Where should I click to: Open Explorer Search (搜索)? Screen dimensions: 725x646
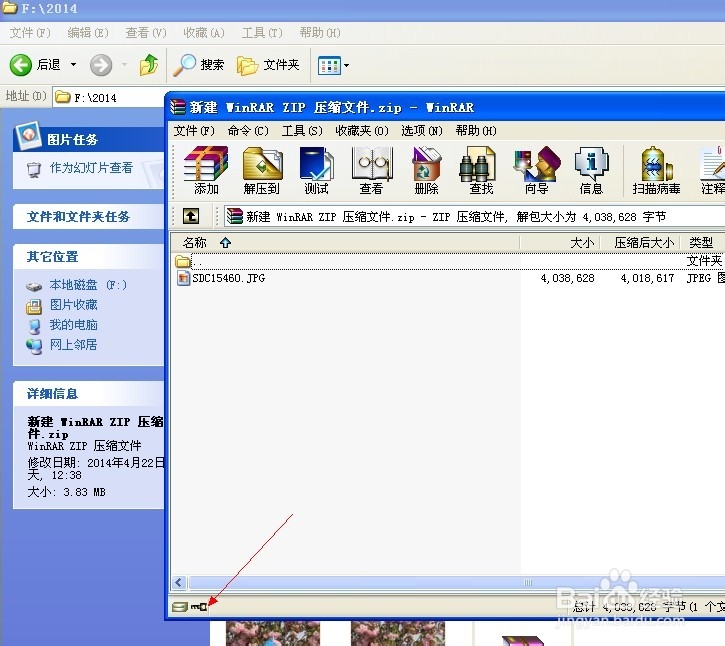coord(198,65)
